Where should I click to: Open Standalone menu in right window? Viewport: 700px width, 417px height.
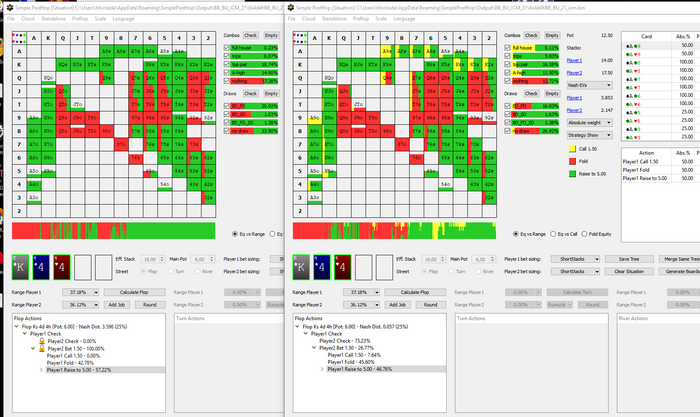pos(334,19)
